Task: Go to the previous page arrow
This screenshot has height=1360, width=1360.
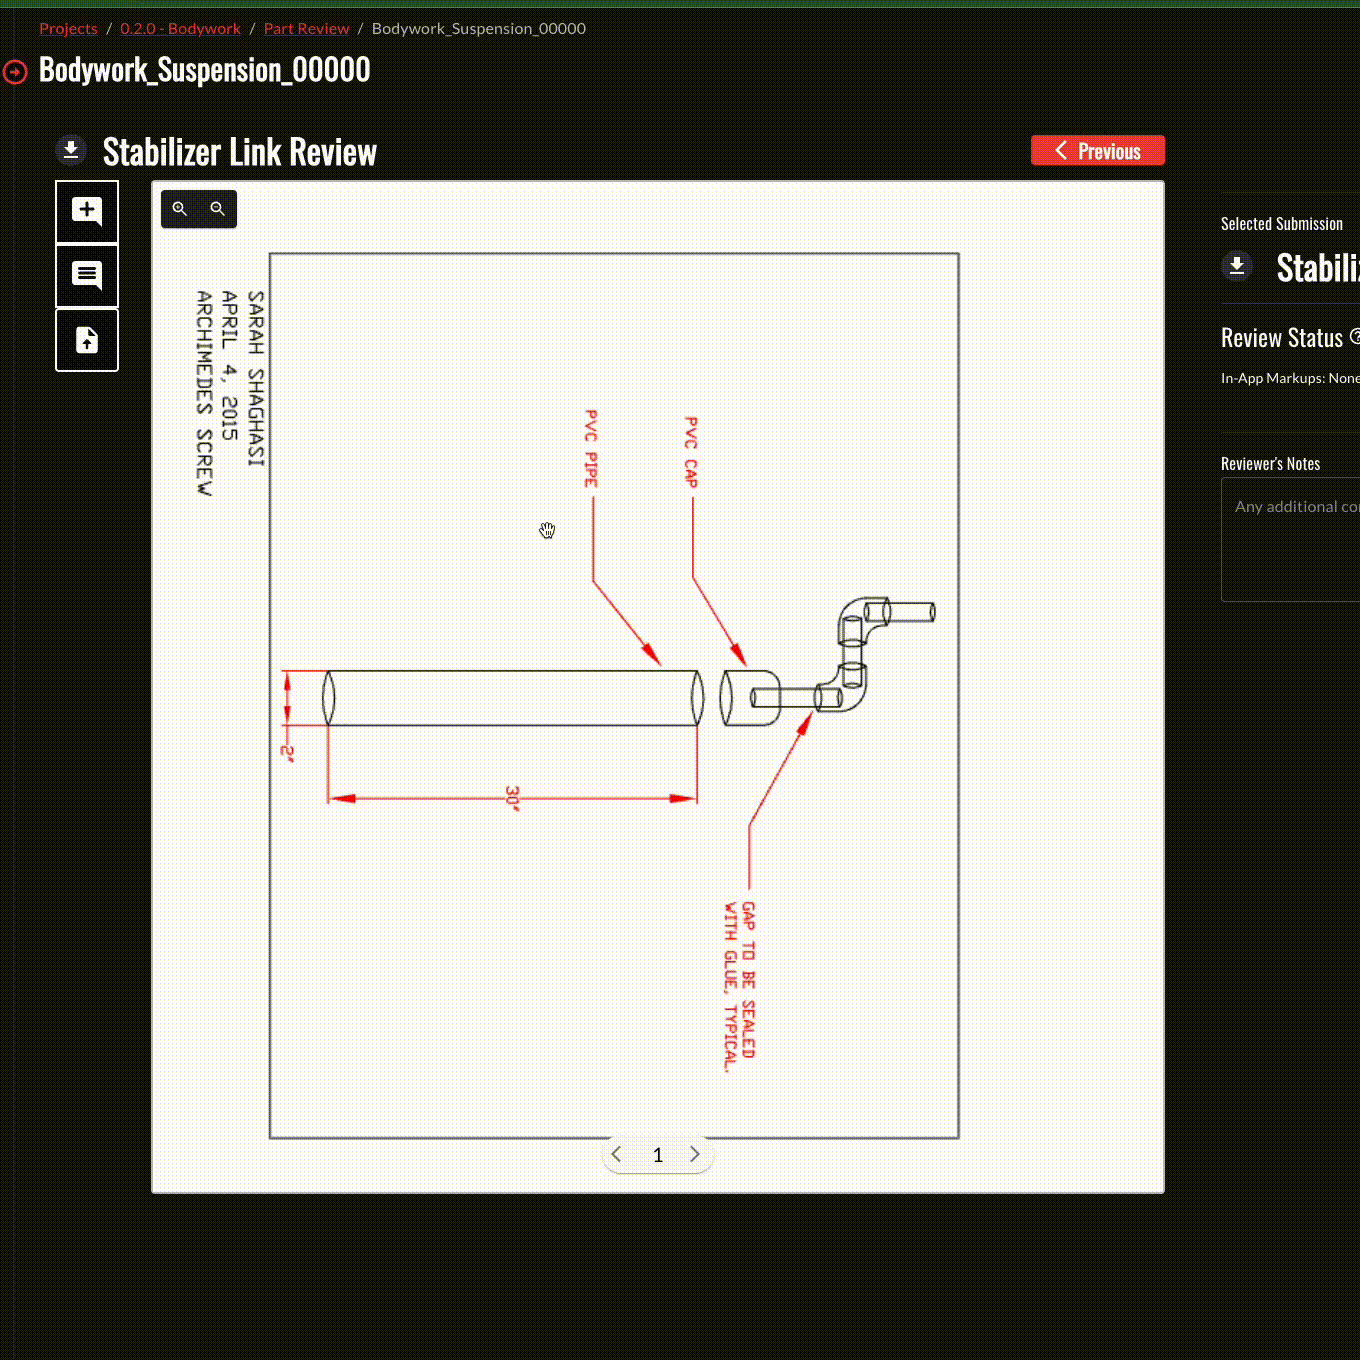Action: pos(617,1154)
